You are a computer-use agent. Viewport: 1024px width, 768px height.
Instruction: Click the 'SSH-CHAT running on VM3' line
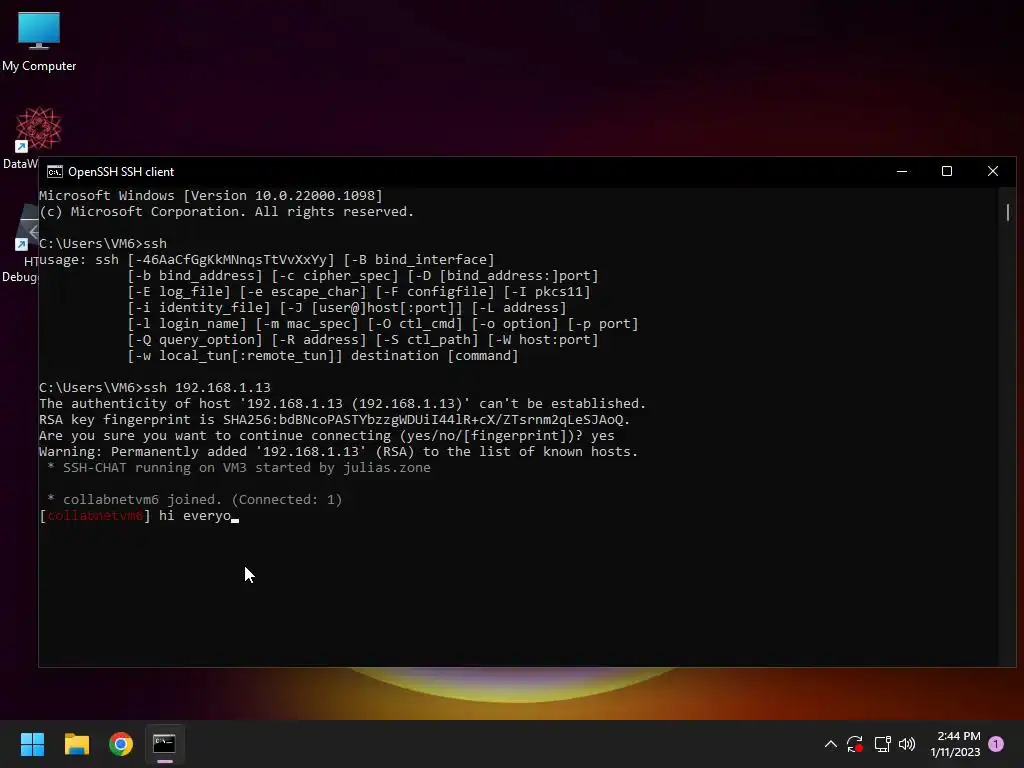click(238, 468)
